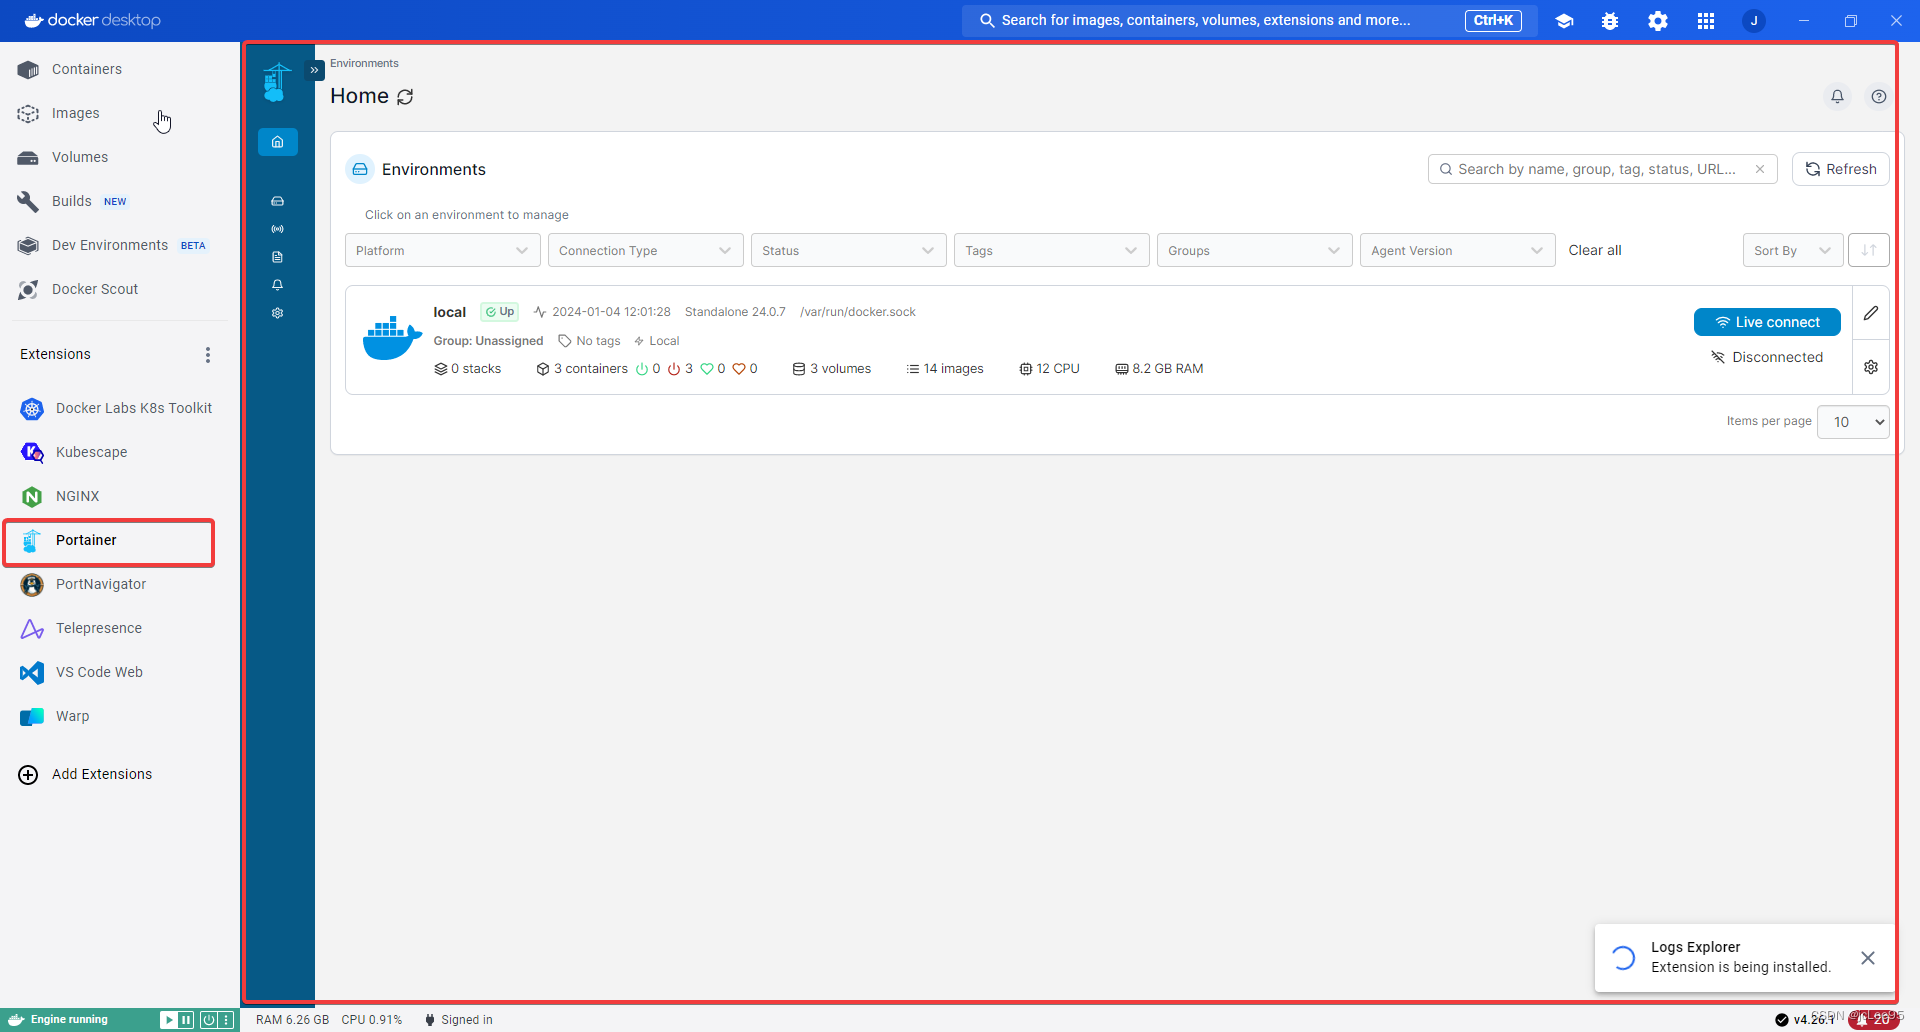Open Docker Scout in the sidebar

point(120,289)
